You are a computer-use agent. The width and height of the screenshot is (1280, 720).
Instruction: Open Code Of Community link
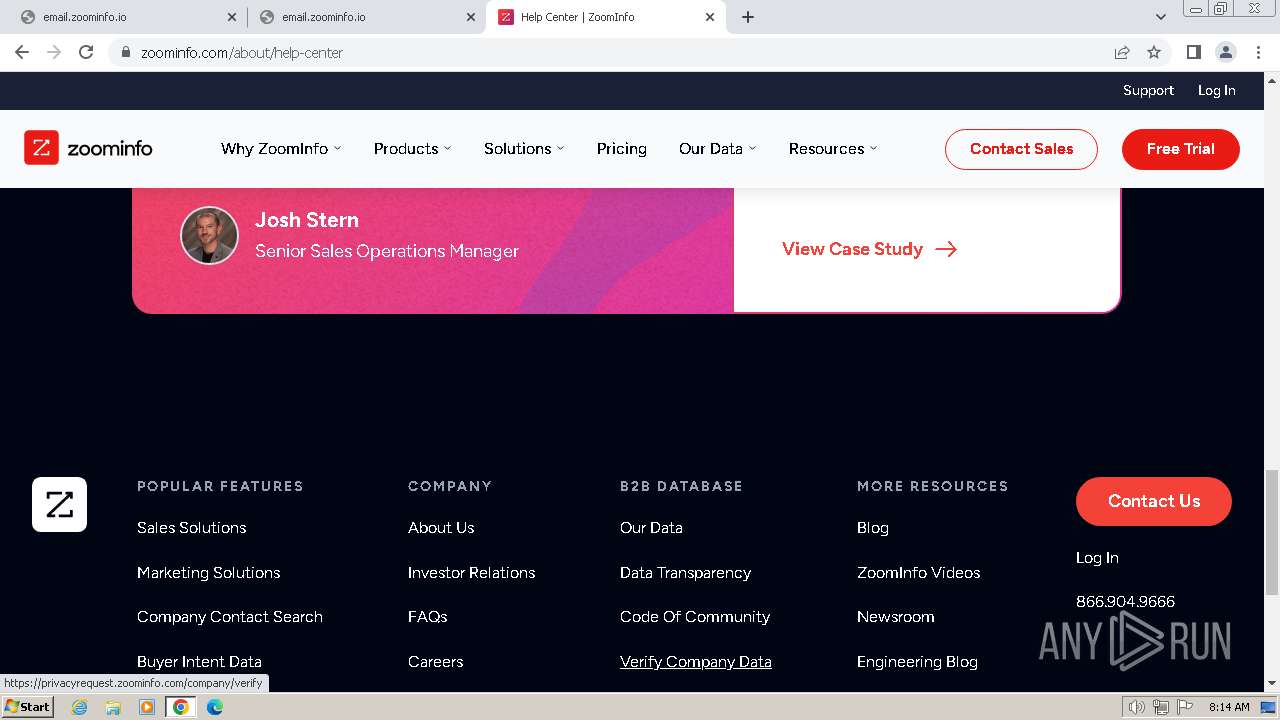(x=695, y=616)
